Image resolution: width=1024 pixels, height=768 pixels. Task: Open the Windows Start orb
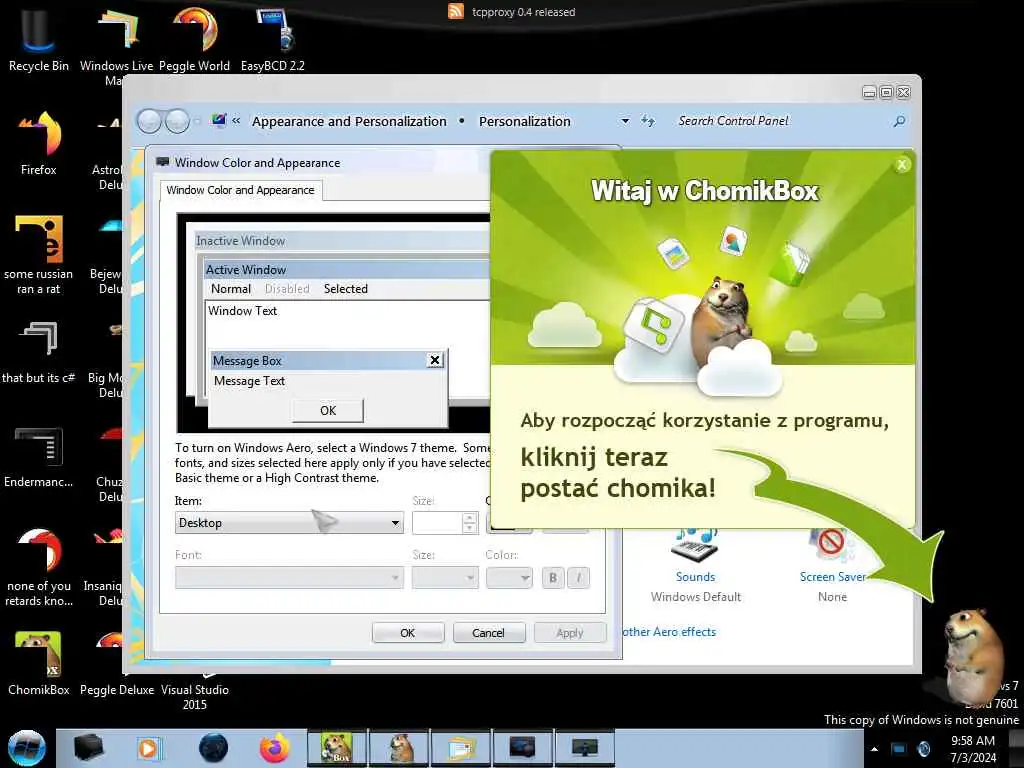pos(26,748)
